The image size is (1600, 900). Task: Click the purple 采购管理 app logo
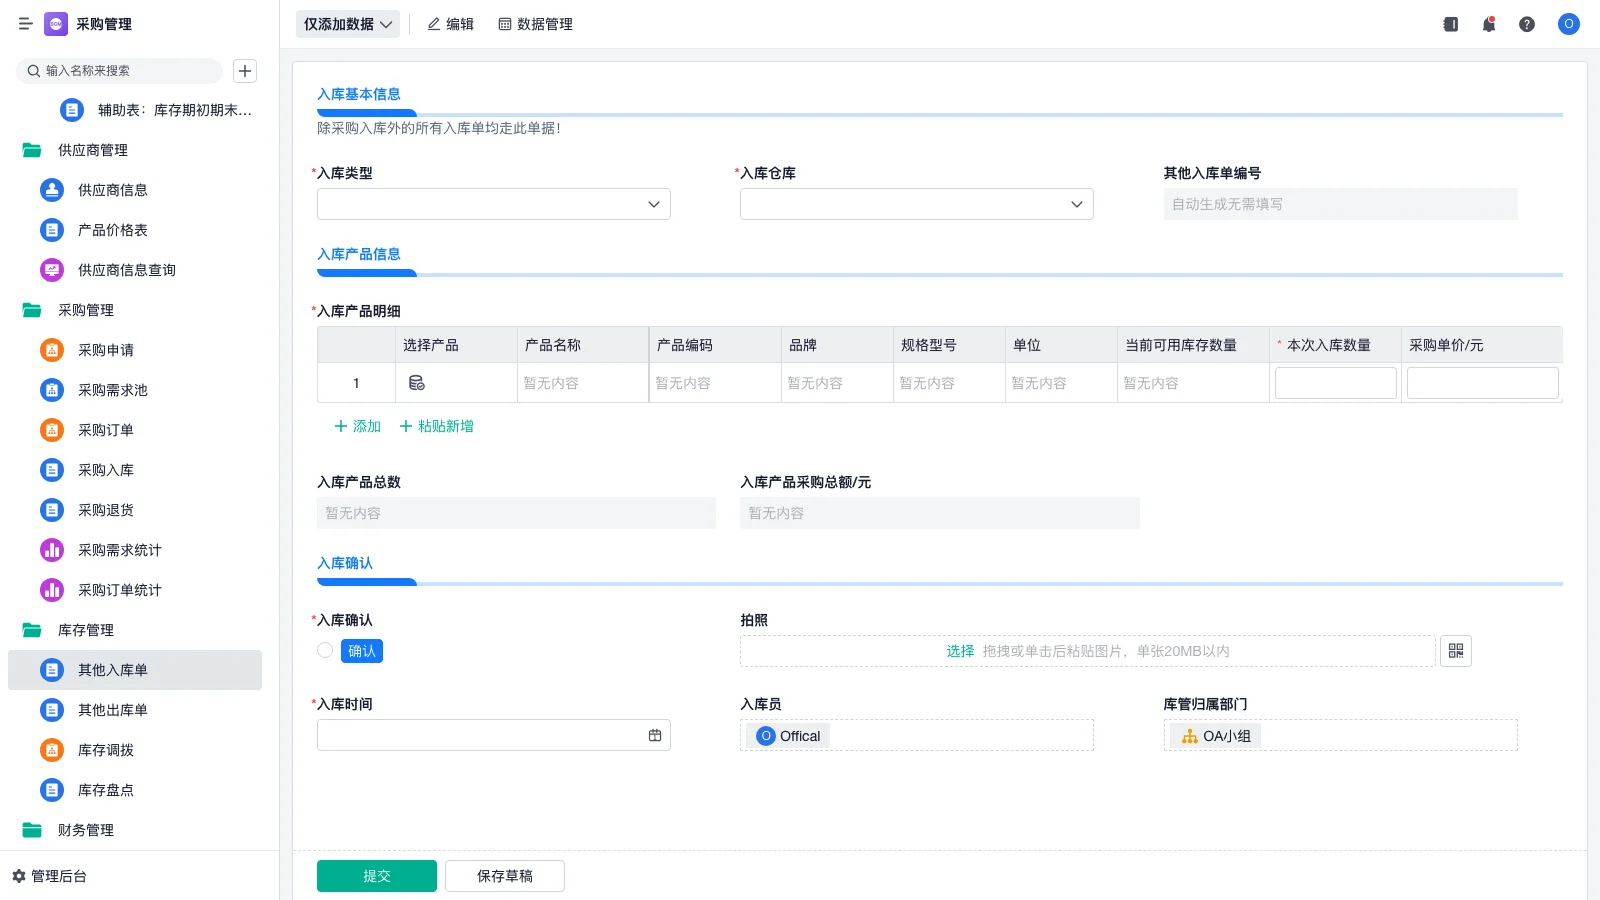(x=56, y=24)
